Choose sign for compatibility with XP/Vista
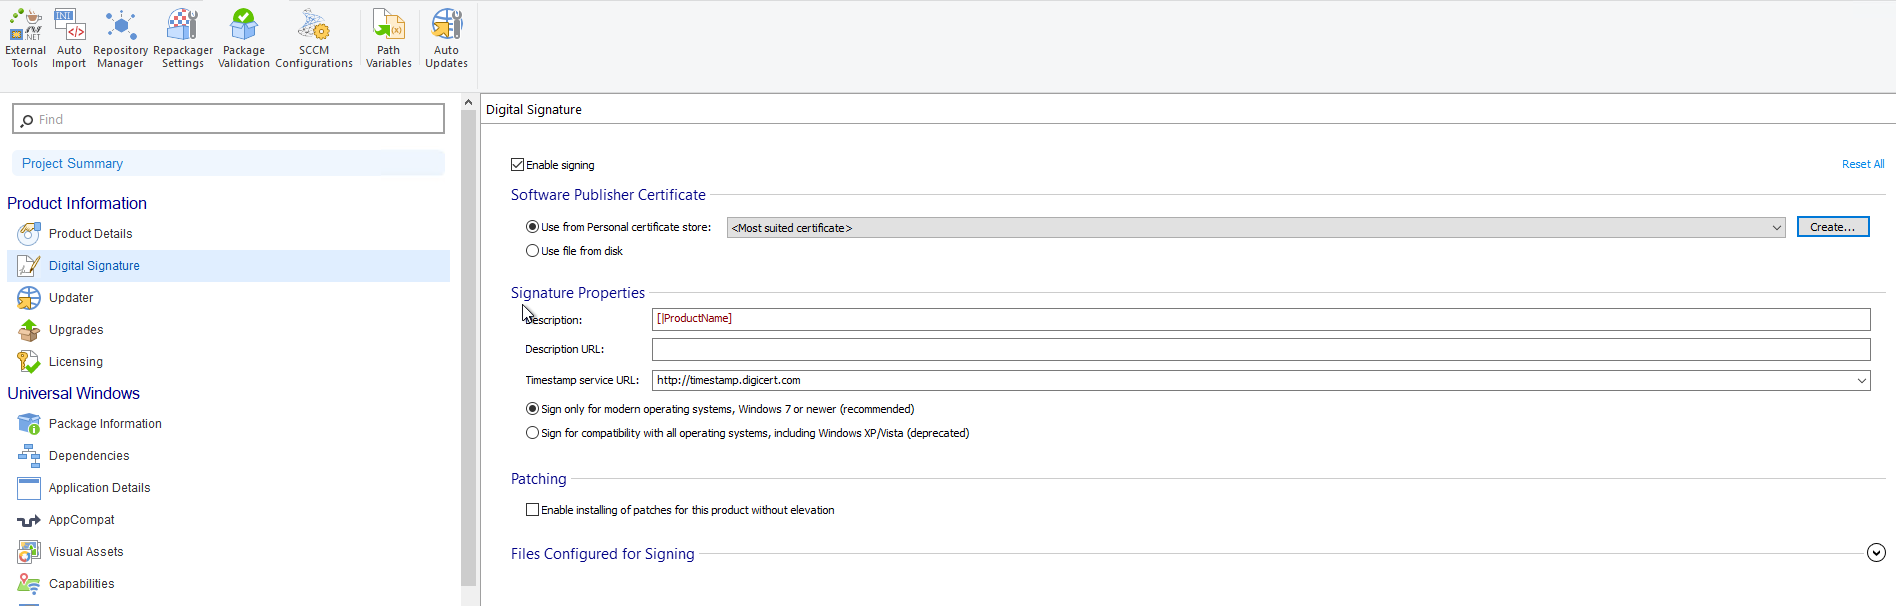Screen dimensions: 1896x606 coord(533,433)
